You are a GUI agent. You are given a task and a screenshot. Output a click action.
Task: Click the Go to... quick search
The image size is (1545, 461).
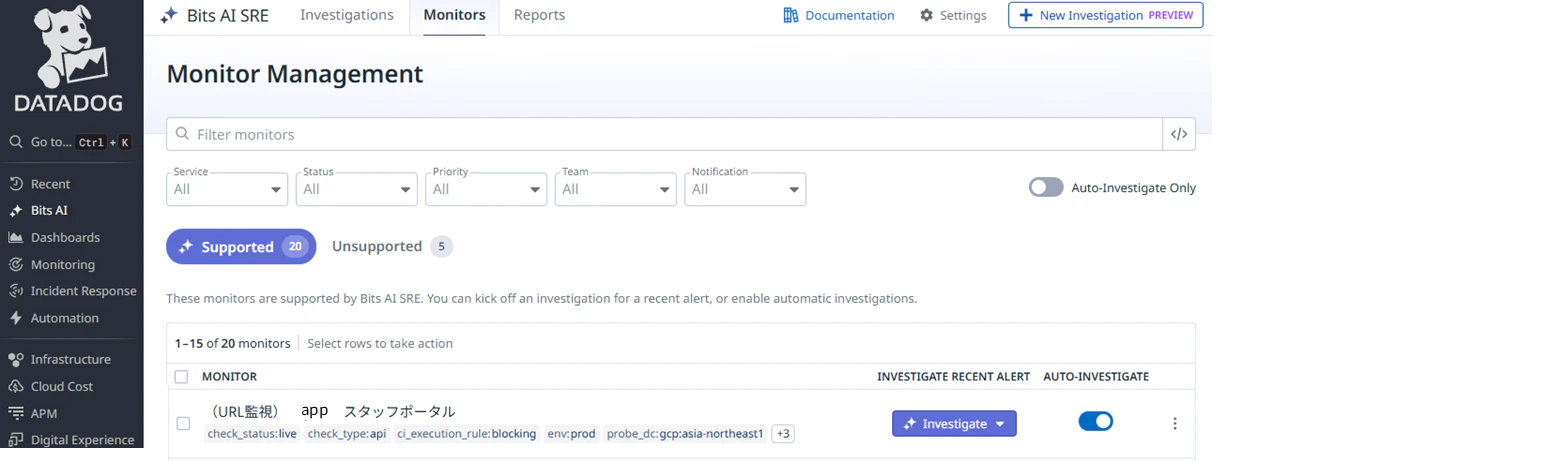(x=70, y=142)
